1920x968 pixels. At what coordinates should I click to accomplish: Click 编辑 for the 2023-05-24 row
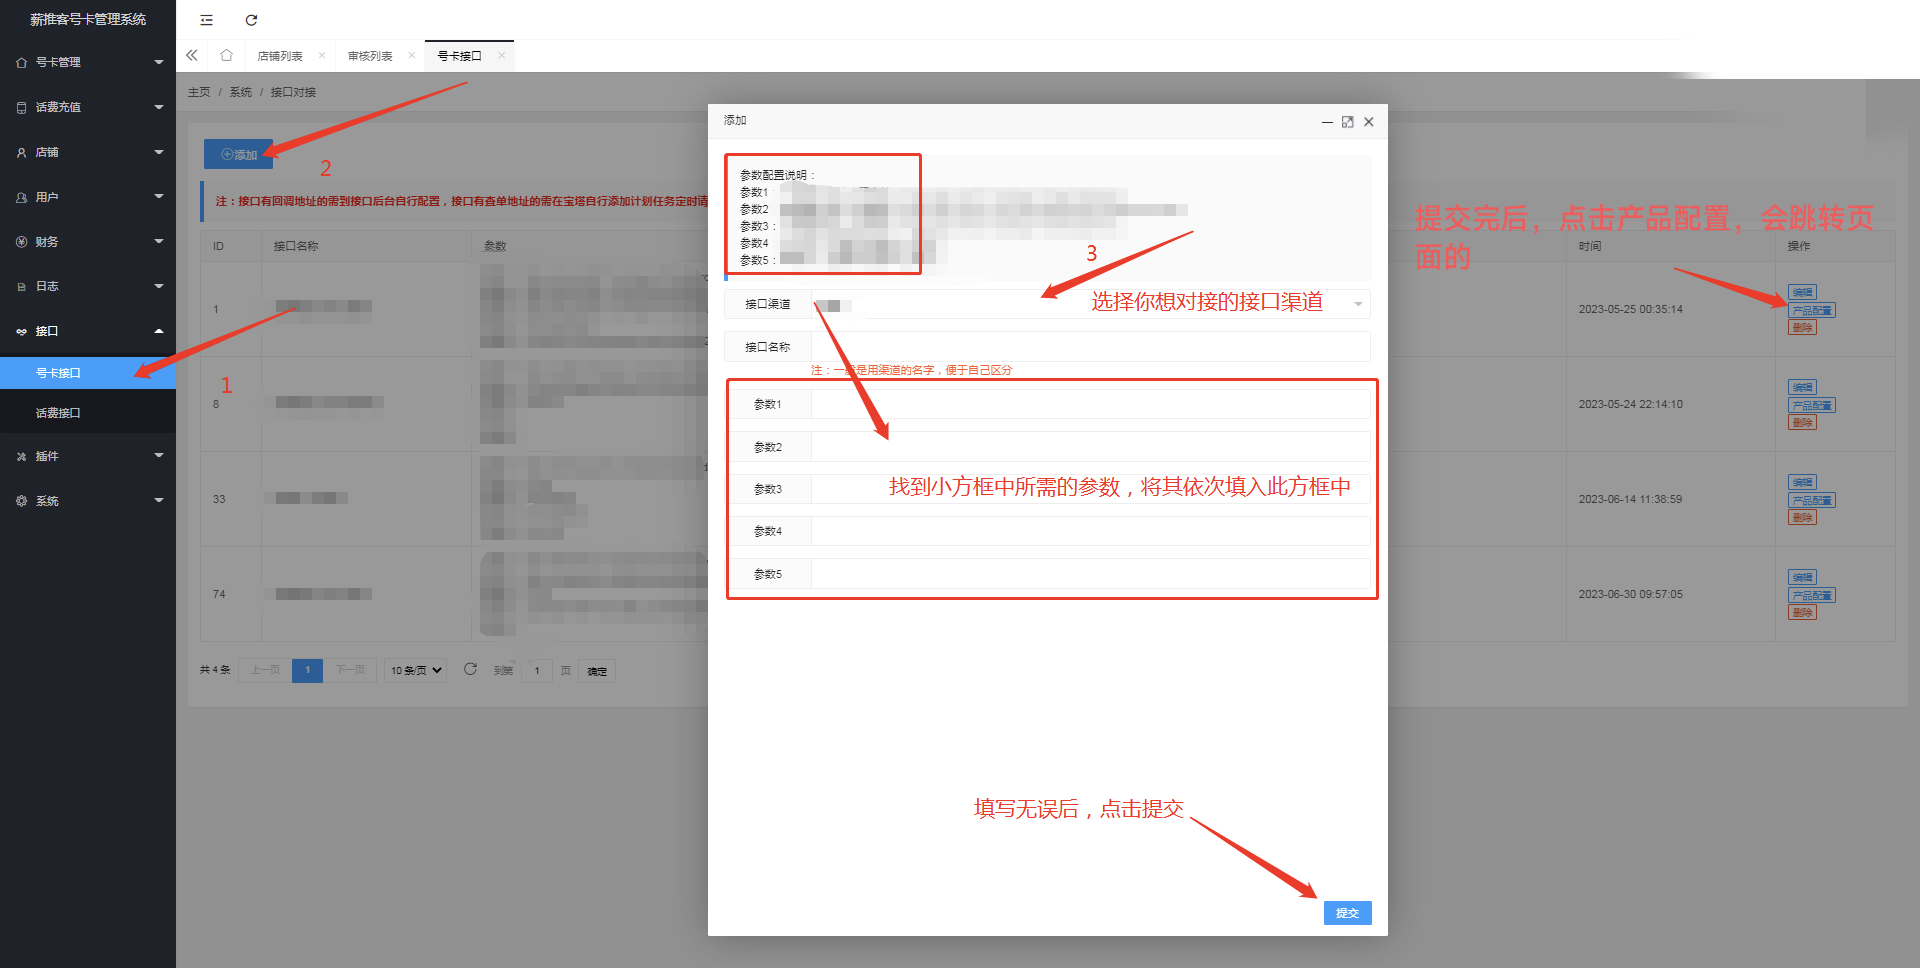(x=1802, y=388)
